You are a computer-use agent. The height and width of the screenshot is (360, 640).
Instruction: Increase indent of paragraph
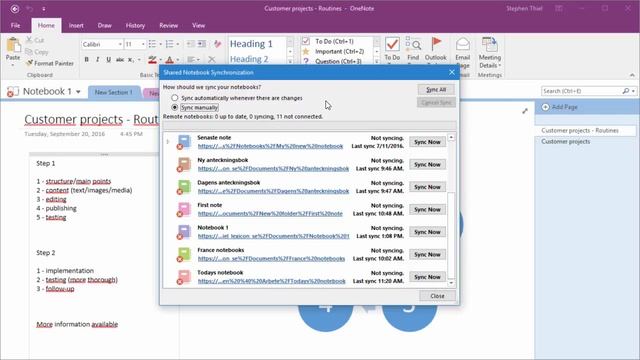pos(202,44)
